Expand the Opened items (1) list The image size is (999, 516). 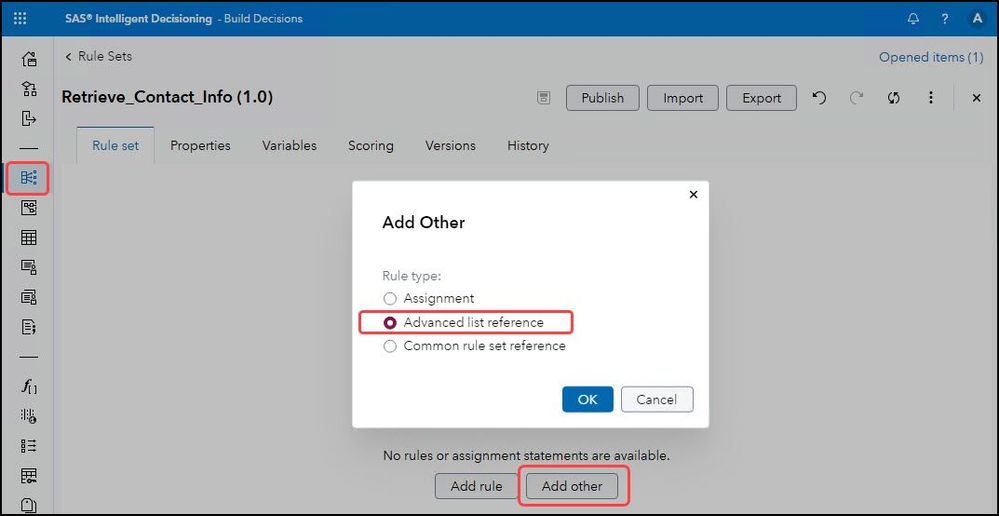(930, 57)
